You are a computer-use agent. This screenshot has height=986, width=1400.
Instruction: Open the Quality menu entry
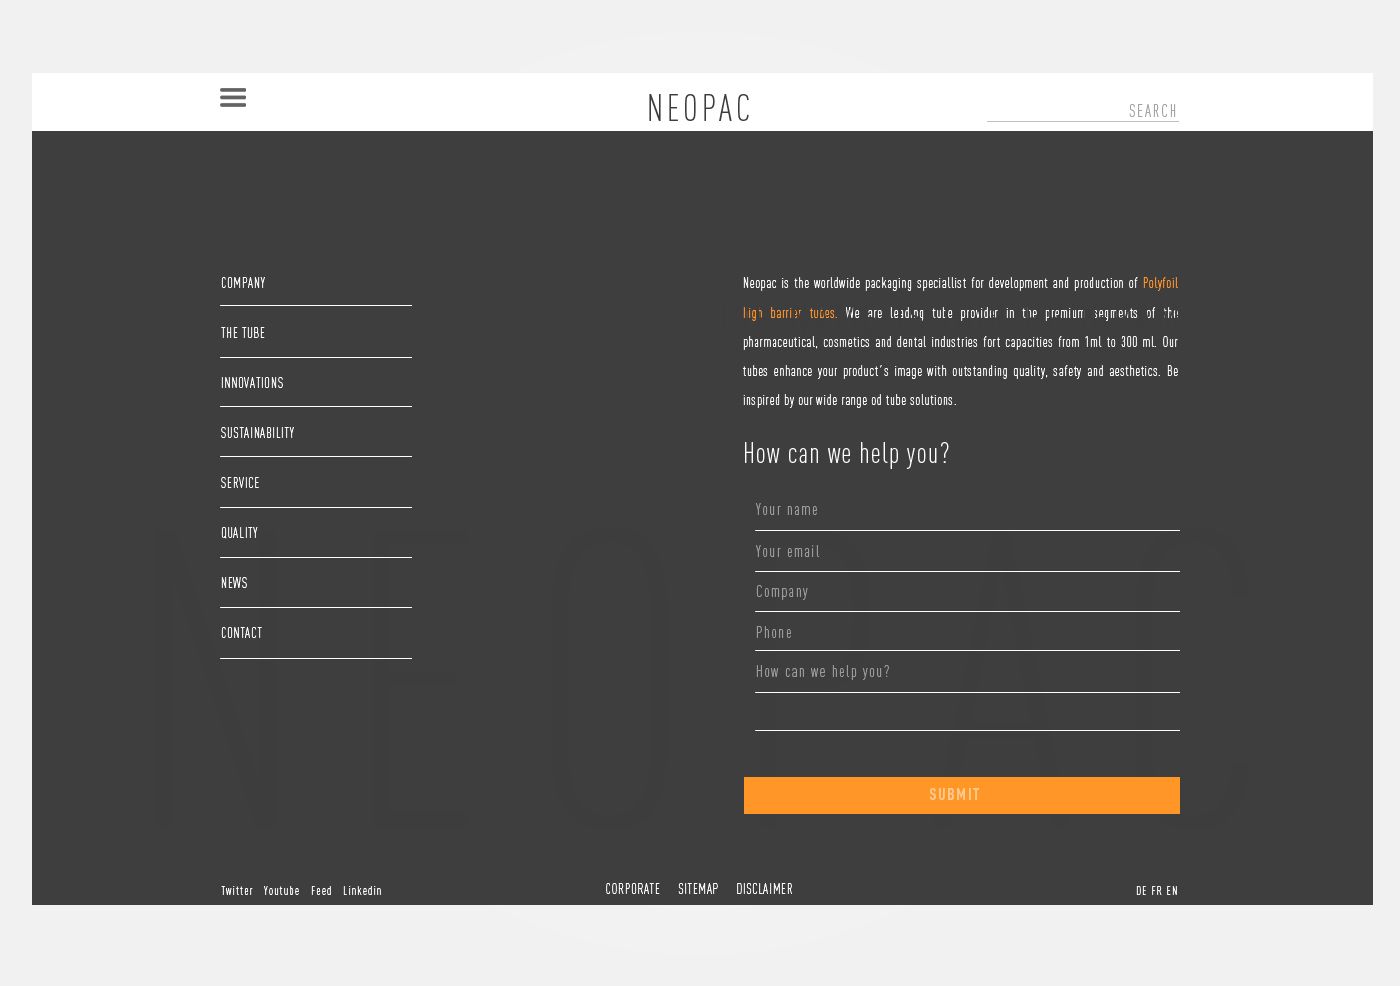tap(239, 533)
